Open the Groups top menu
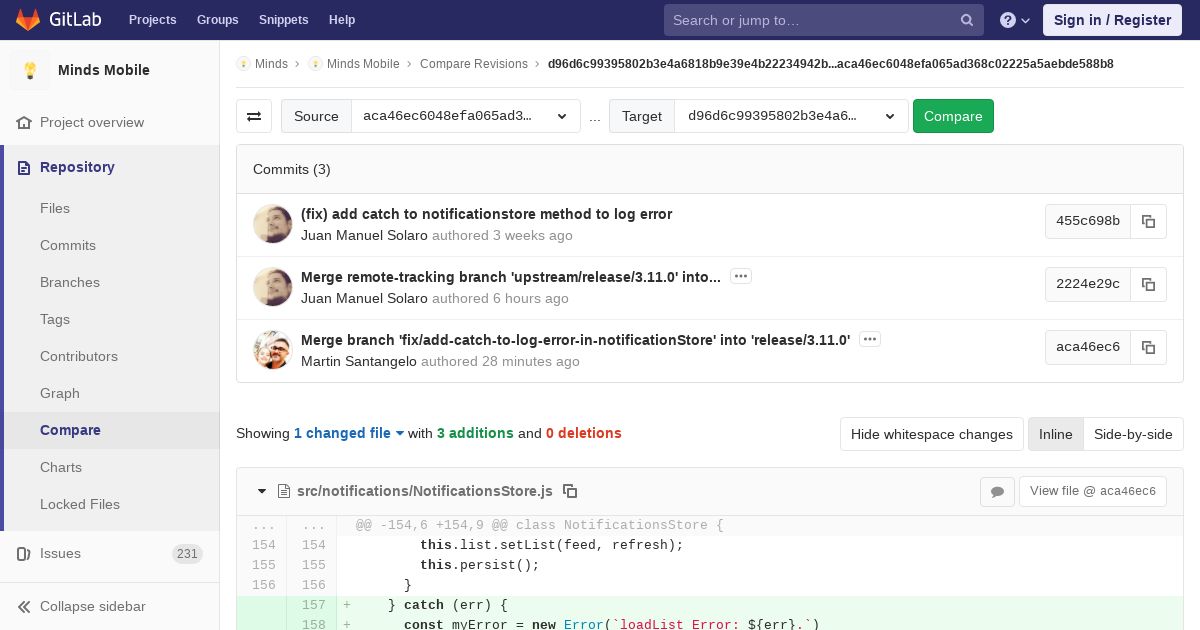This screenshot has width=1200, height=630. click(217, 20)
